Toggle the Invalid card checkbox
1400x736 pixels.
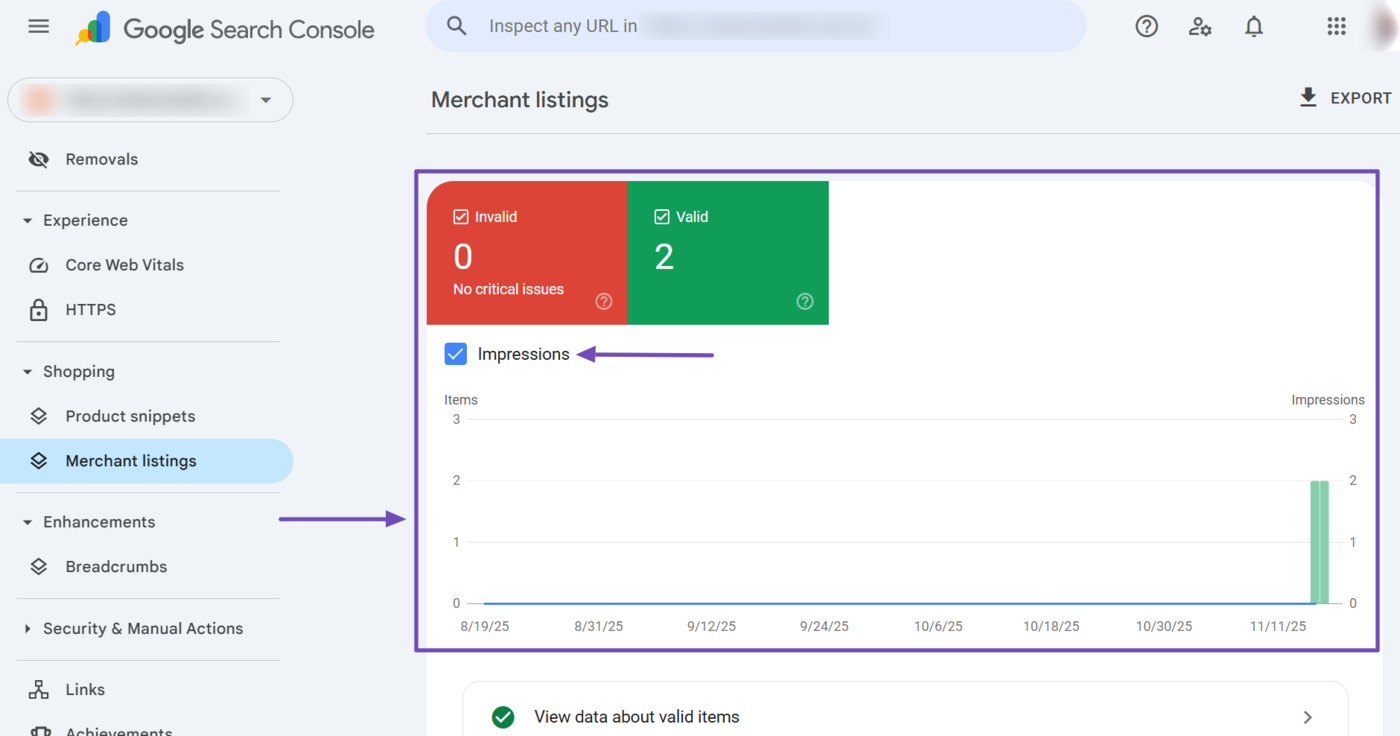click(x=461, y=215)
